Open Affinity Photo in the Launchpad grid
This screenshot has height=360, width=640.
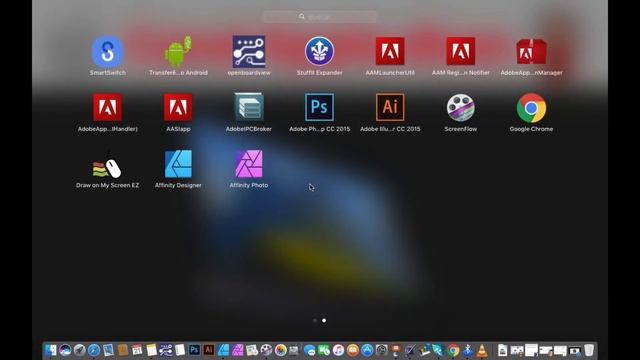pyautogui.click(x=249, y=164)
